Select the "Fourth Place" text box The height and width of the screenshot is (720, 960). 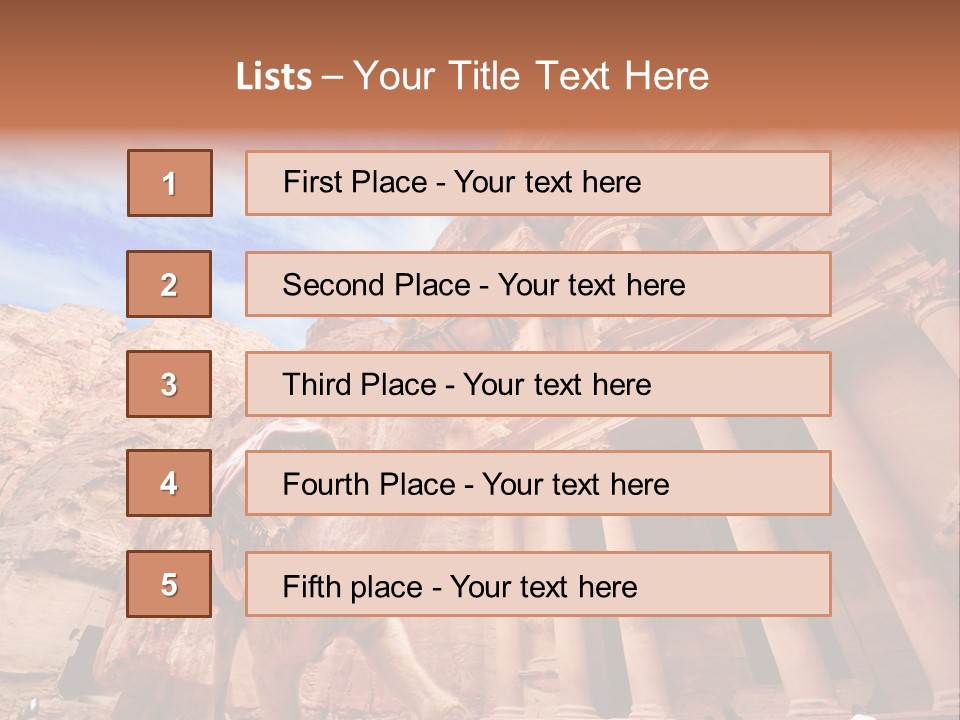coord(538,484)
